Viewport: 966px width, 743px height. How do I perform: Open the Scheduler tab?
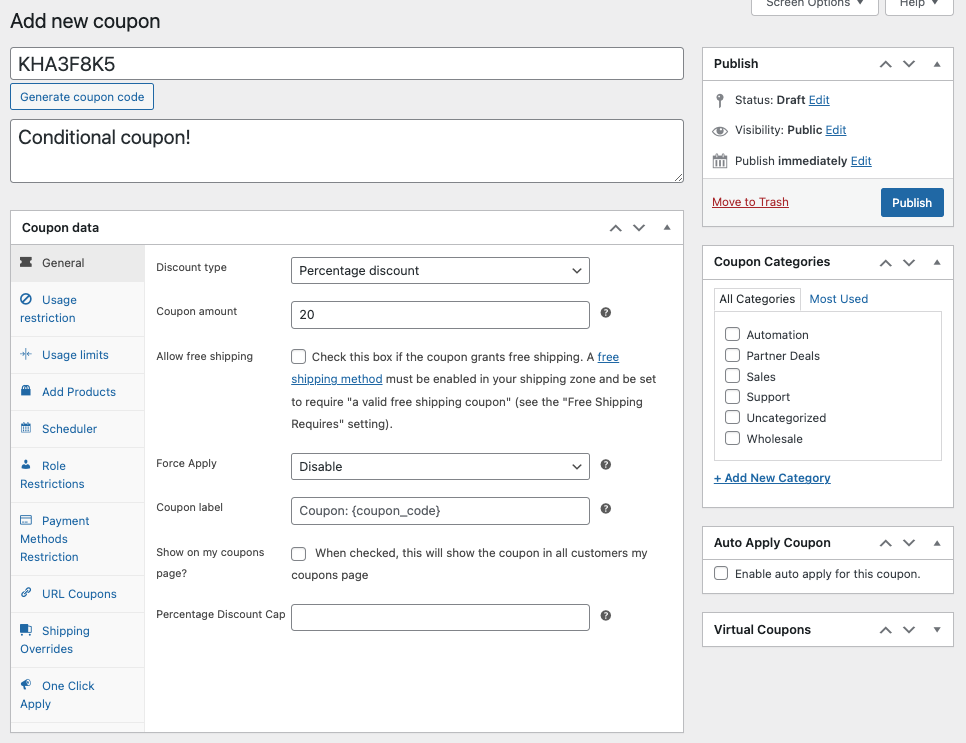click(x=78, y=429)
